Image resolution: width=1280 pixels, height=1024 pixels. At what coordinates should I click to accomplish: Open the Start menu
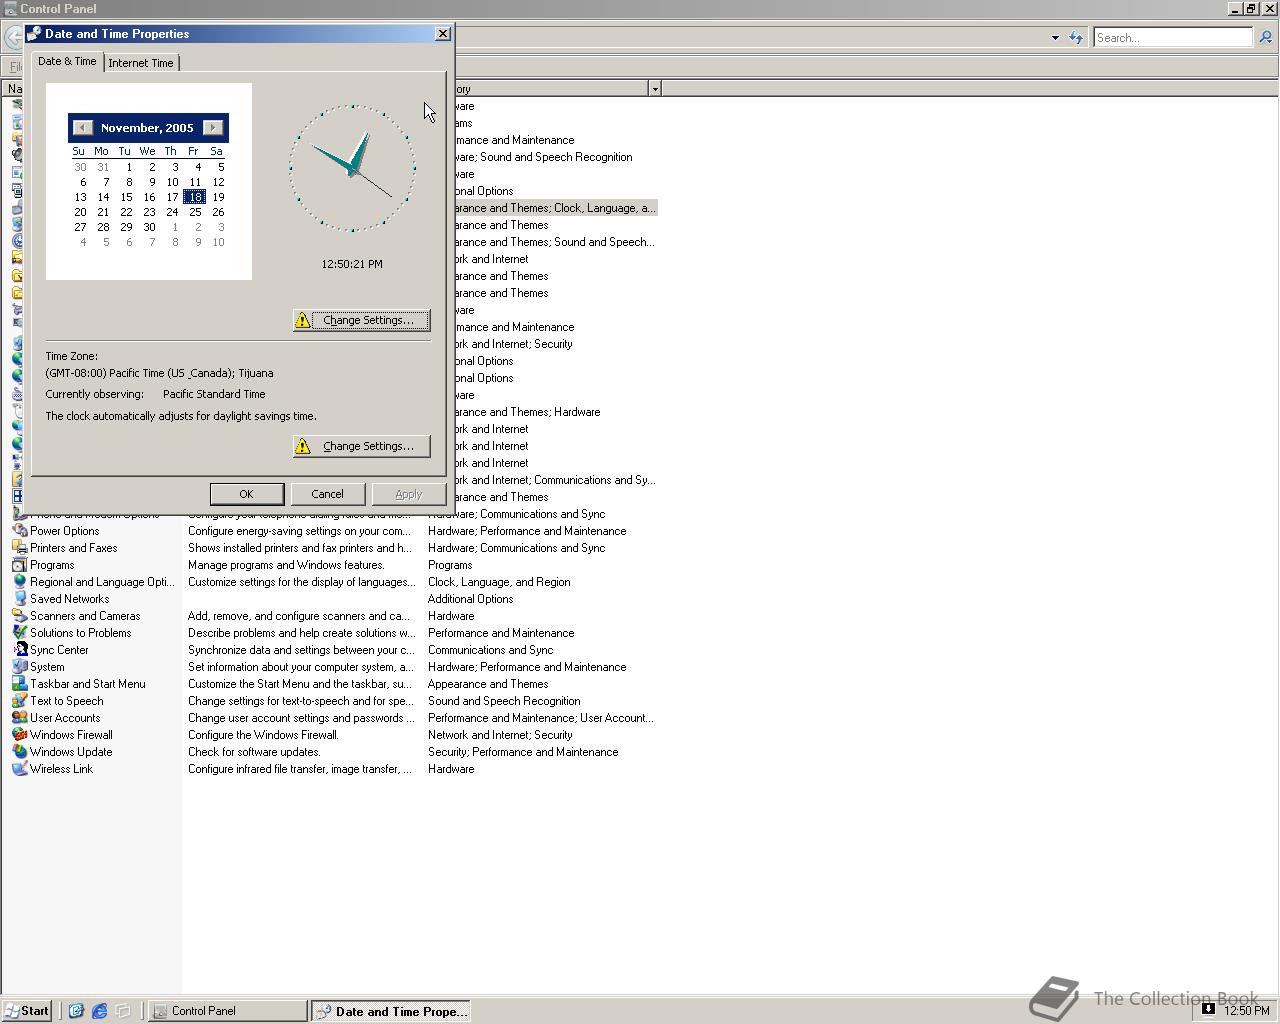pyautogui.click(x=27, y=1011)
